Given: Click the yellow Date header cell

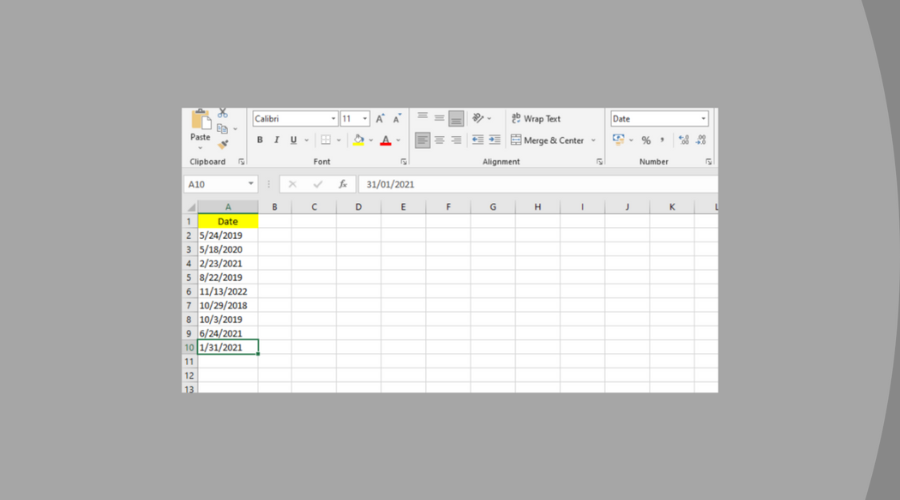Looking at the screenshot, I should [228, 222].
